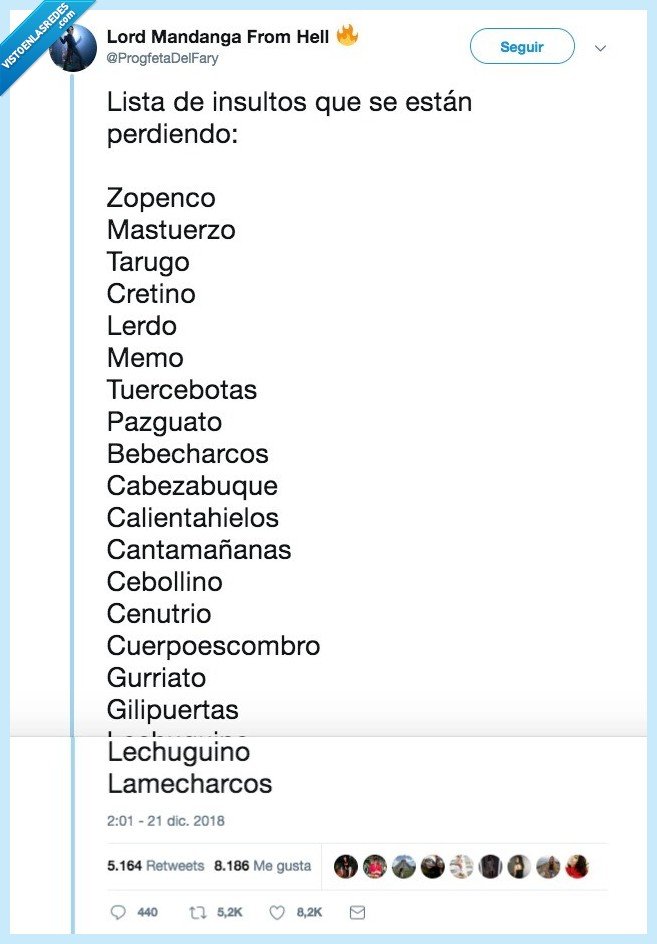The height and width of the screenshot is (944, 657).
Task: Open Lord Mandanga's profile avatar
Action: pyautogui.click(x=73, y=46)
